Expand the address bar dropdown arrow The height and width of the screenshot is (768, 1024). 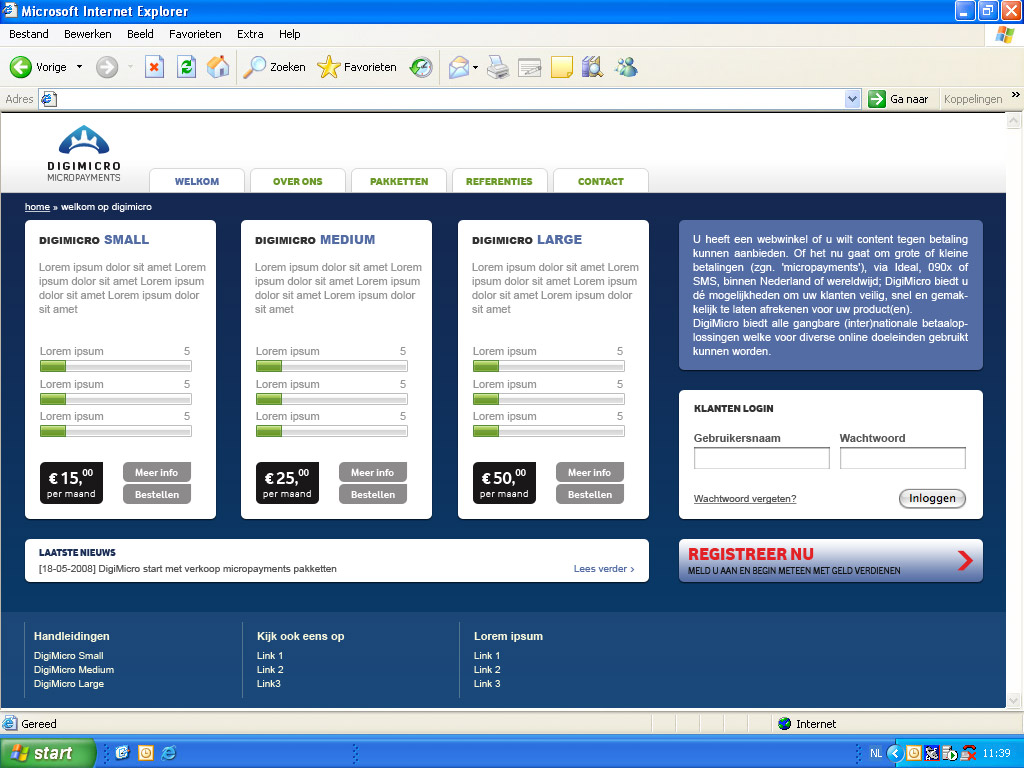coord(852,99)
